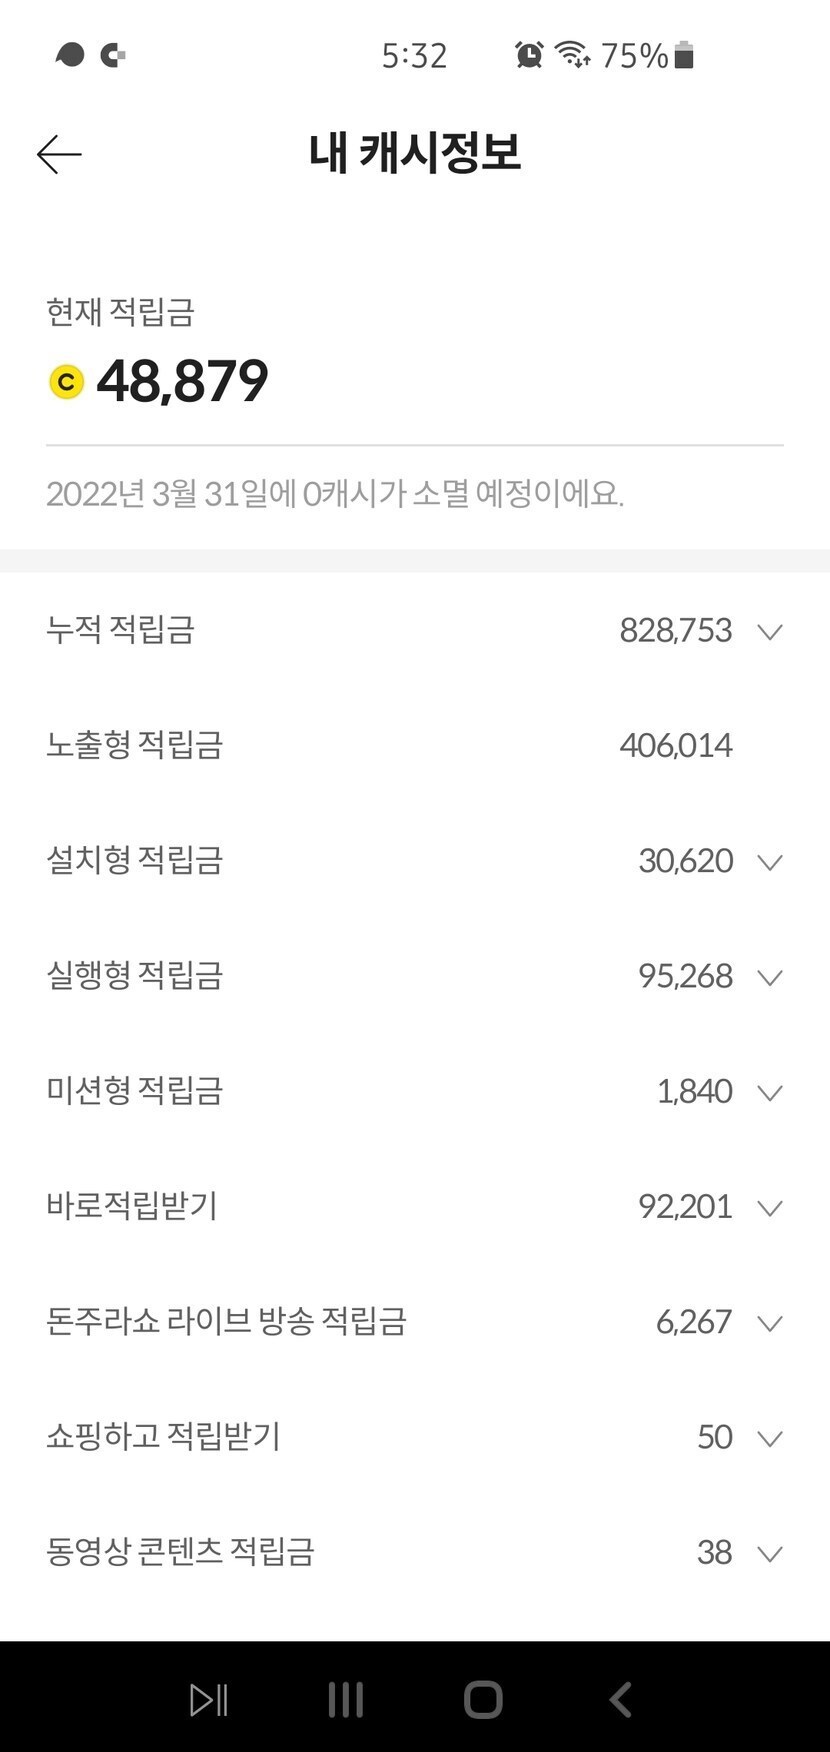Tap the 내 캐시정보 page title
The height and width of the screenshot is (1752, 830).
[x=415, y=153]
